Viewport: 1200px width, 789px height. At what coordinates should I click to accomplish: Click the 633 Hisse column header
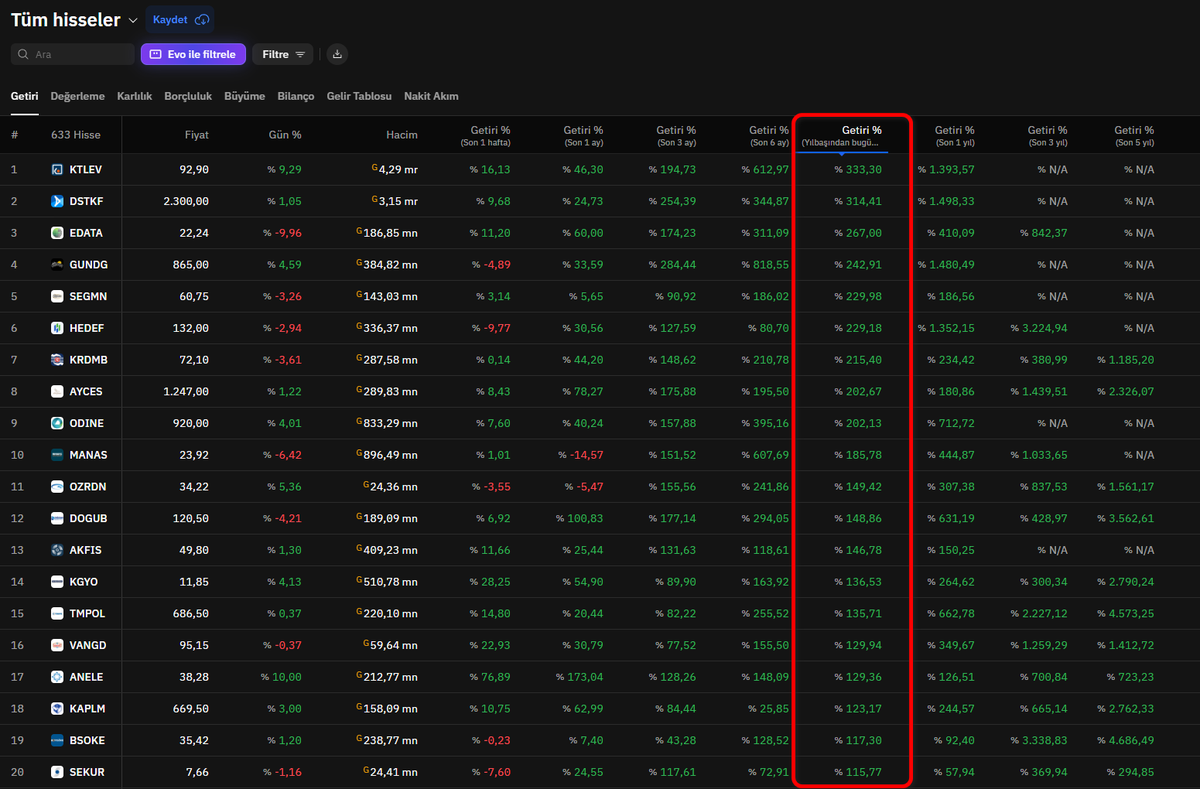[x=74, y=135]
